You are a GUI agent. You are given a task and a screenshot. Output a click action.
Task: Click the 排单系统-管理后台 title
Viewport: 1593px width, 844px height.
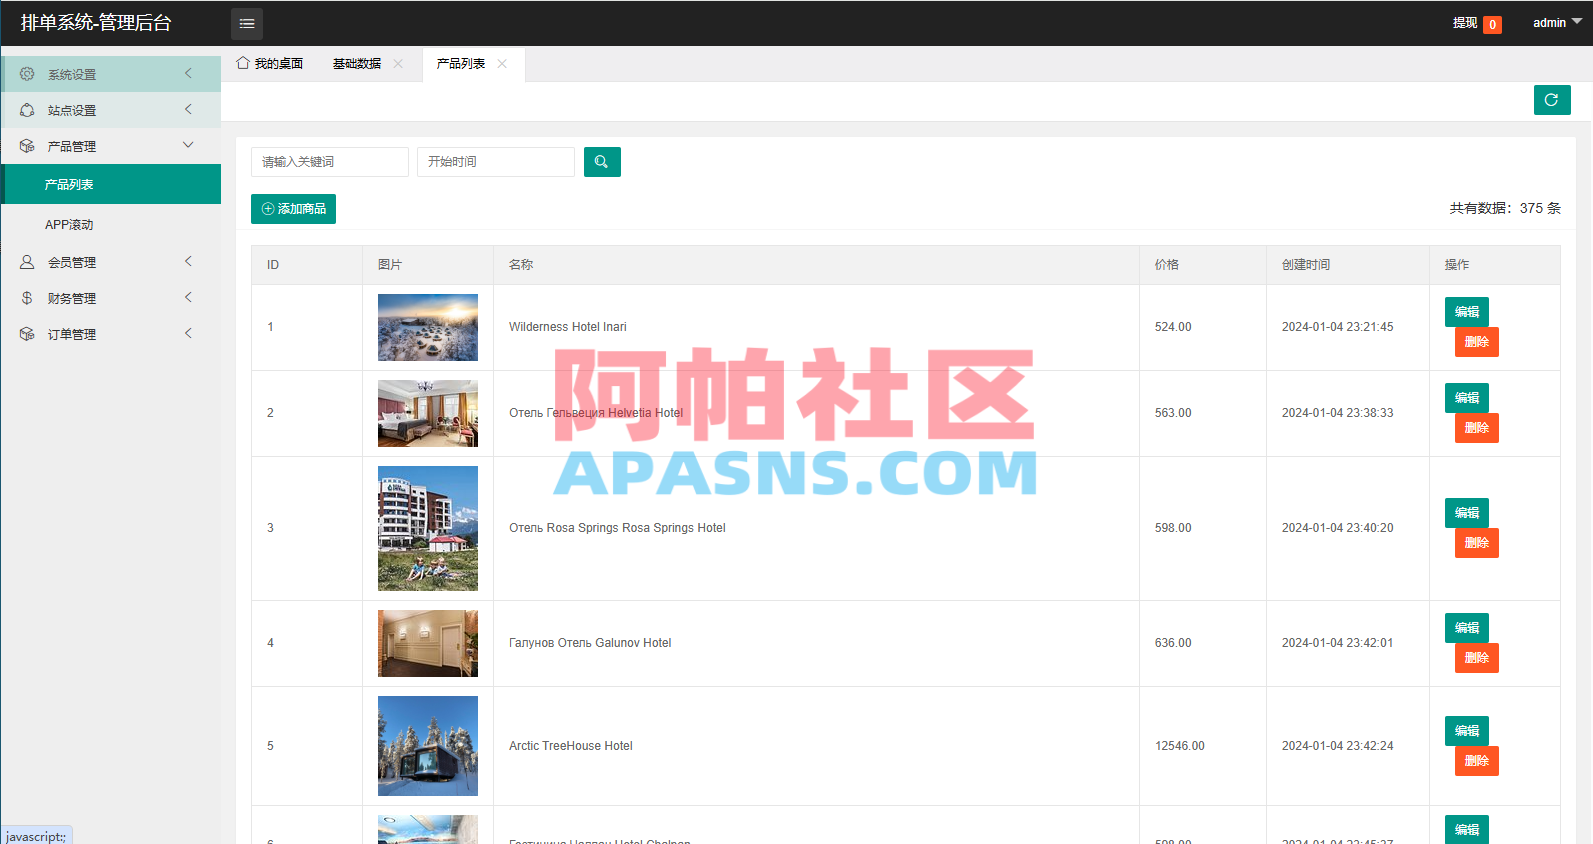point(96,23)
